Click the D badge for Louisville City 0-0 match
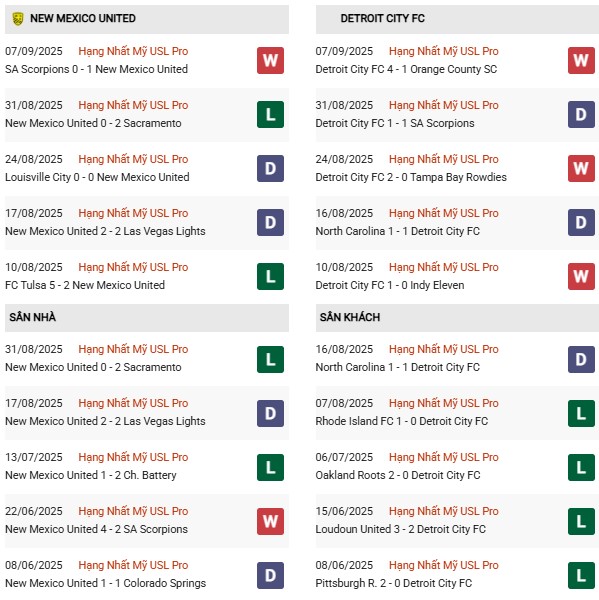Screen dimensions: 599x600 click(270, 168)
